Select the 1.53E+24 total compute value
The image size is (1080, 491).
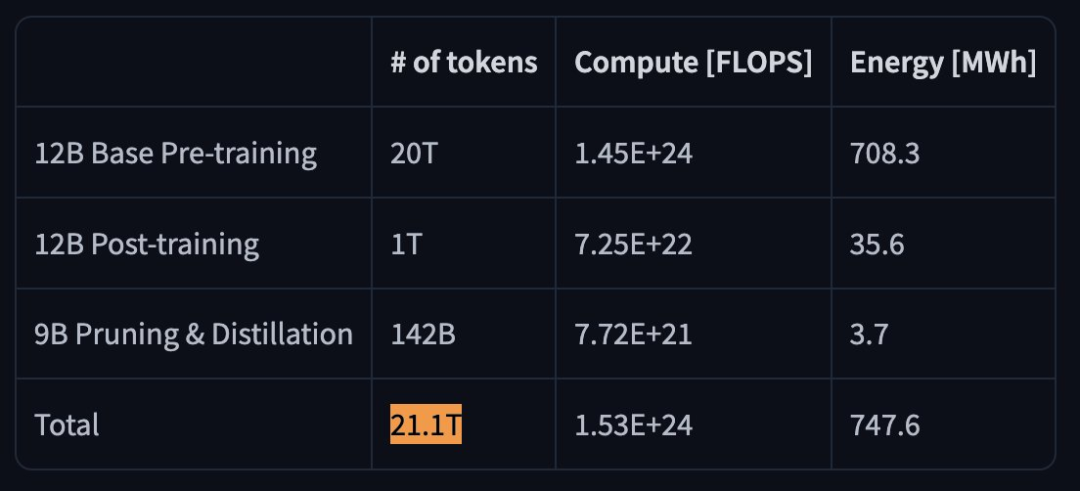[x=633, y=425]
